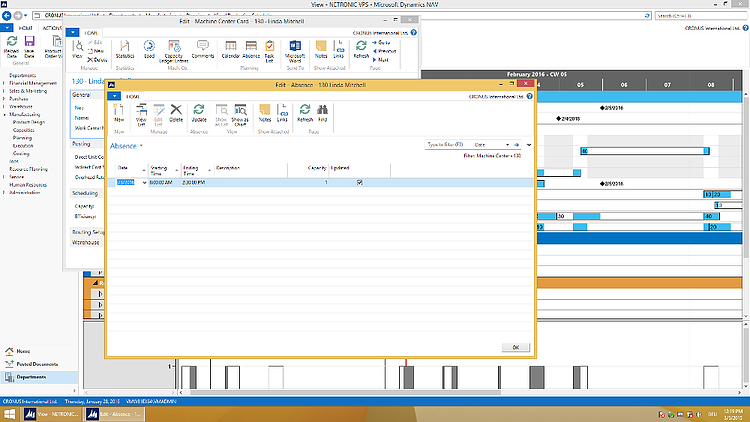750x422 pixels.
Task: Select Planning in the Manufacturing tree
Action: (22, 138)
